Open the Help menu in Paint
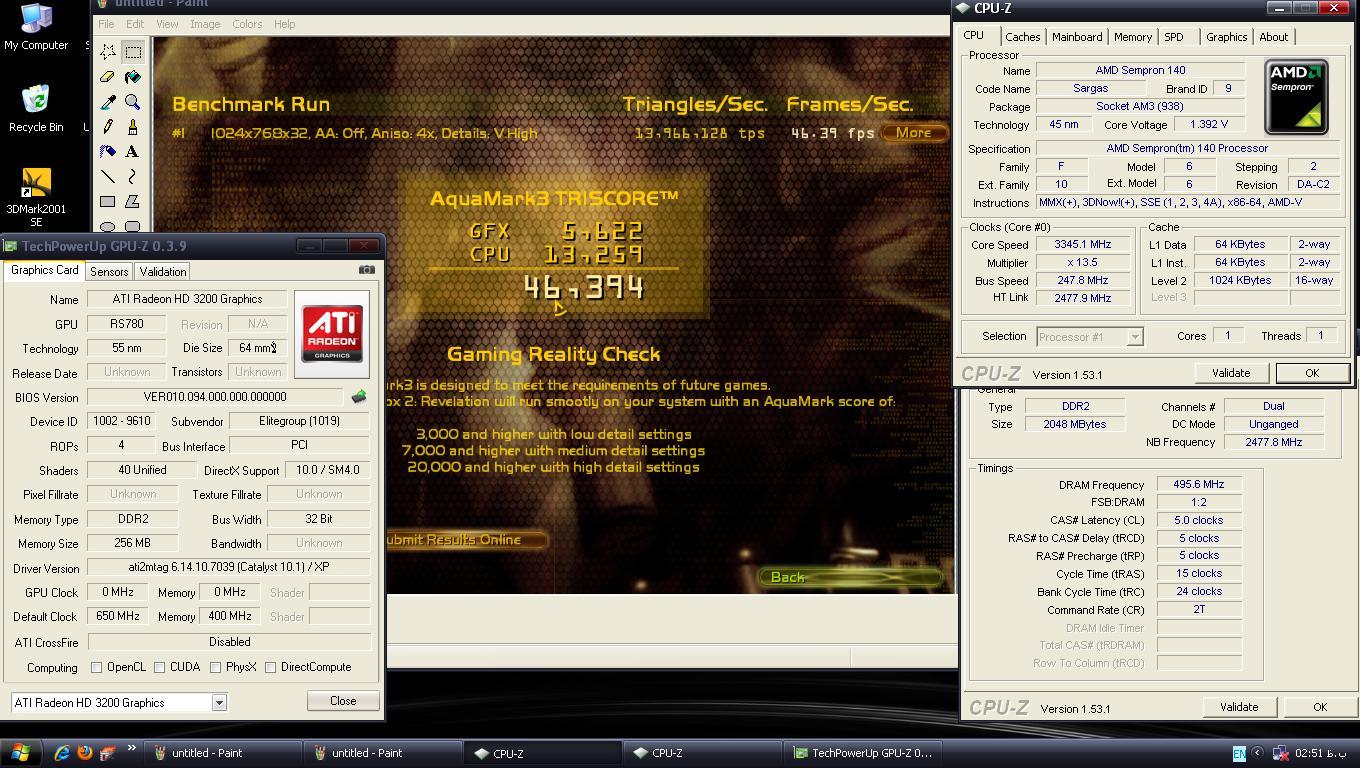 tap(284, 24)
